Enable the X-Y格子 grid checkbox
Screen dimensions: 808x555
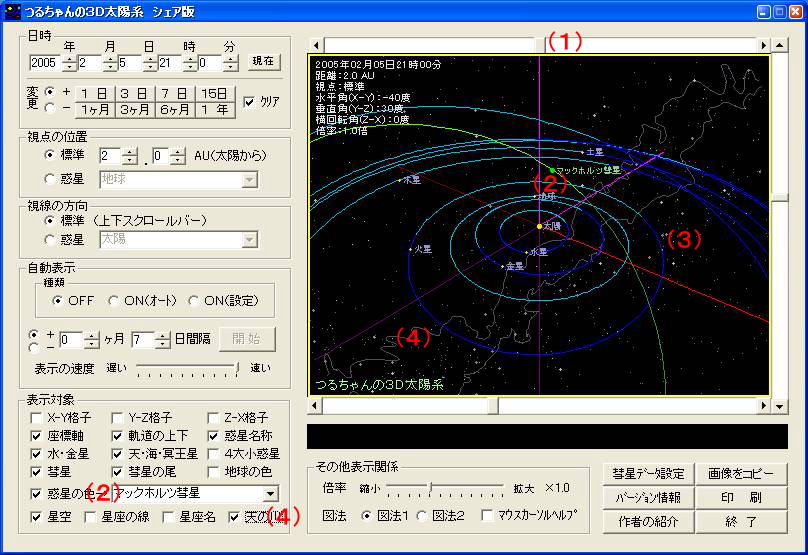[x=37, y=418]
